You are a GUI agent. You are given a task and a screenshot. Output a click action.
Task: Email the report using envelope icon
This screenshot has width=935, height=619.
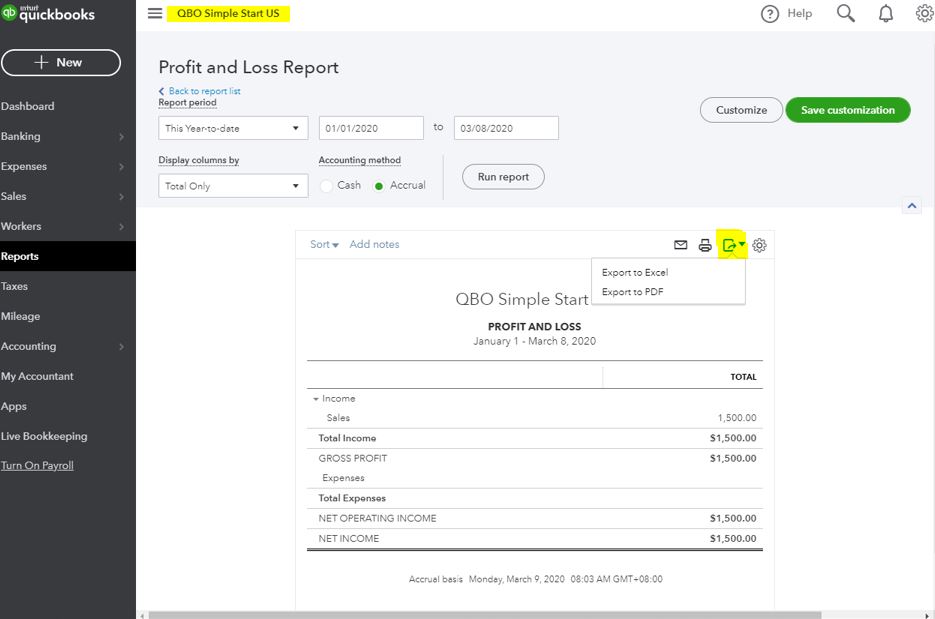pos(680,244)
